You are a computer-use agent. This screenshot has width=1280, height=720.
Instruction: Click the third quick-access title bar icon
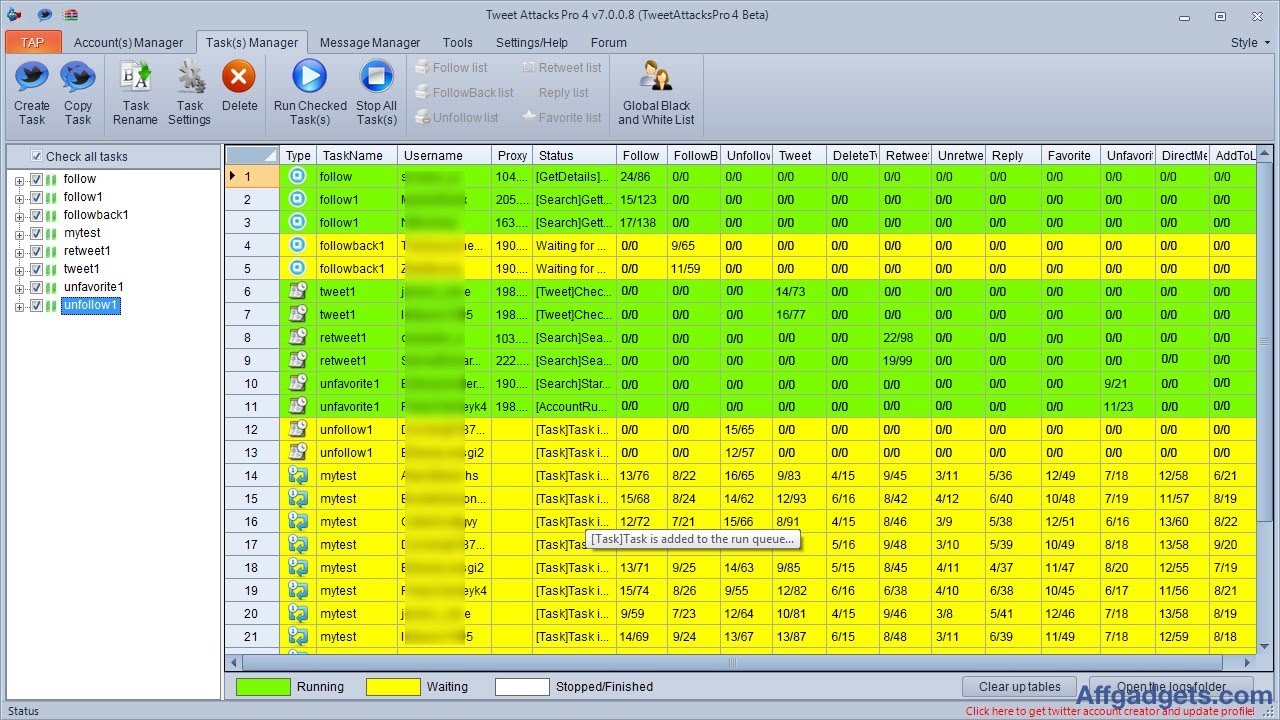point(71,15)
